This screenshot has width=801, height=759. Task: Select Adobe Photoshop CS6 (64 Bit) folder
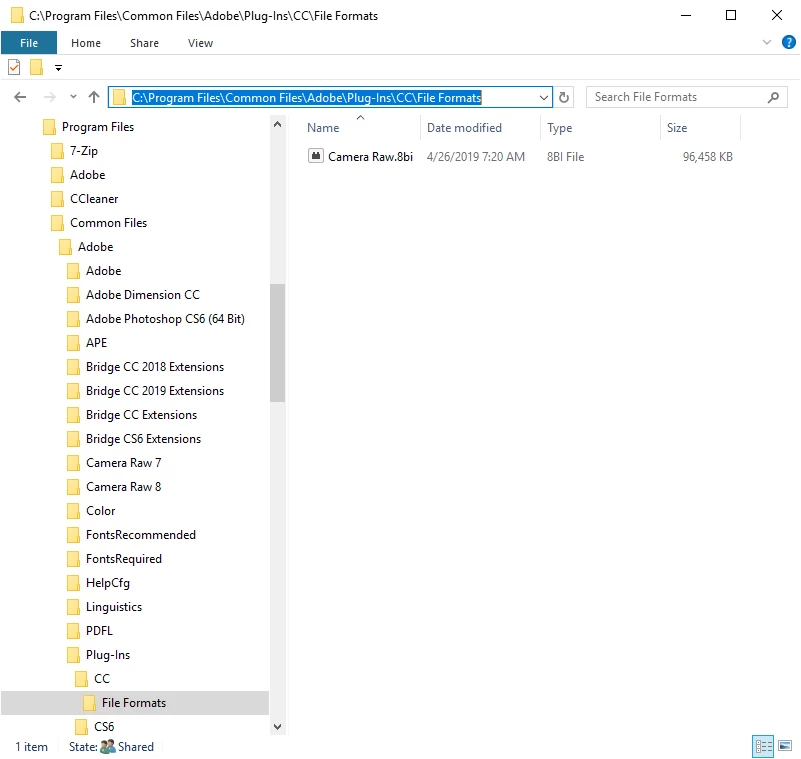(165, 319)
